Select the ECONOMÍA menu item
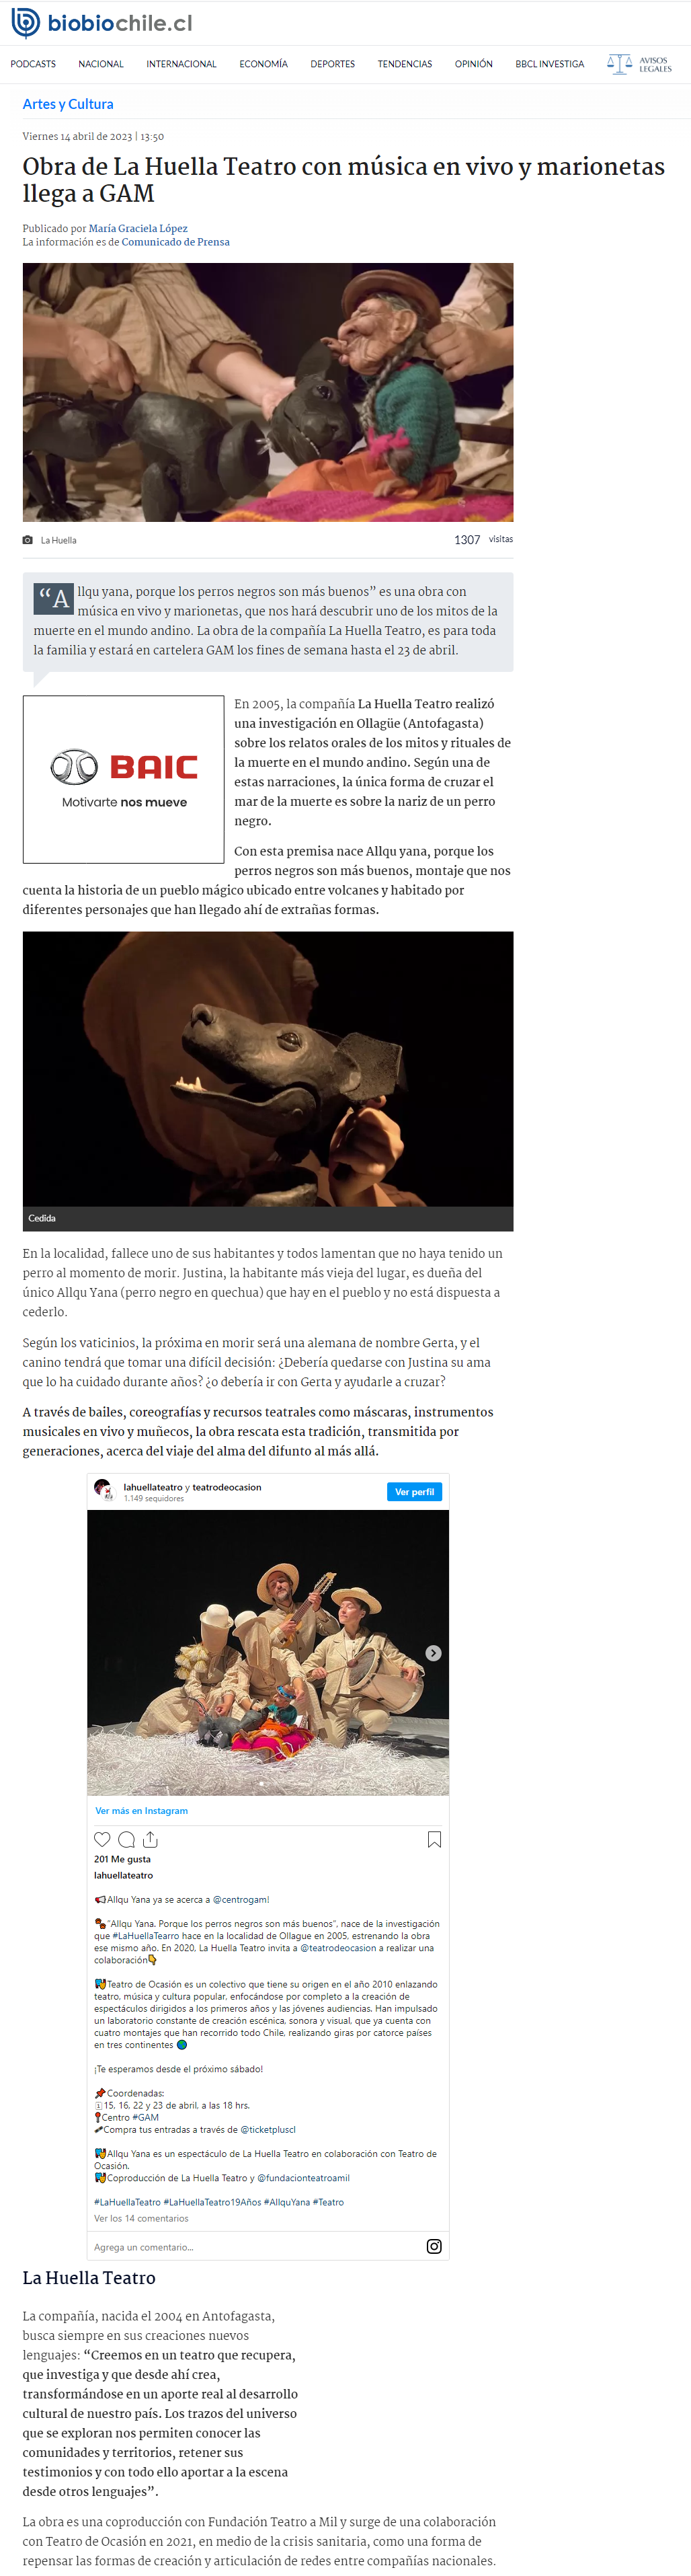Screen dimensions: 691x2576 tap(263, 64)
